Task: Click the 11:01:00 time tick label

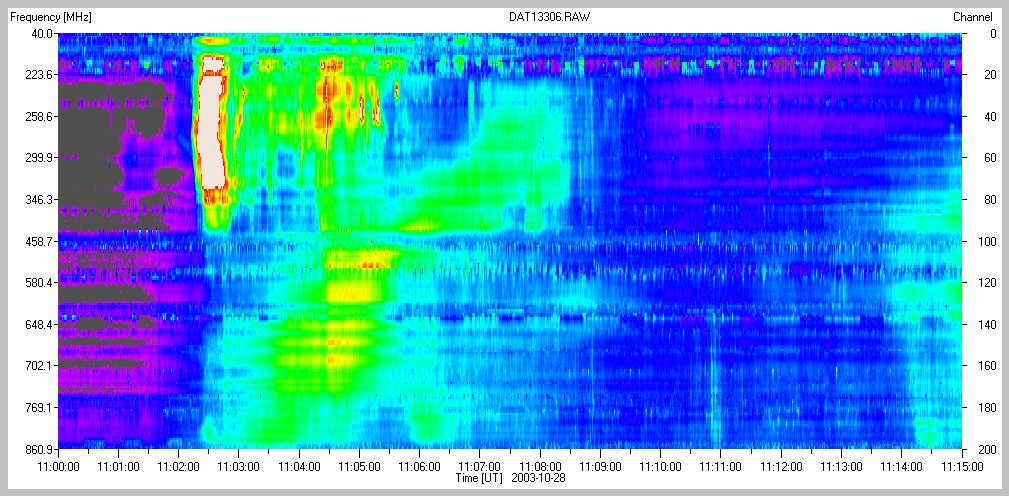Action: coord(118,466)
